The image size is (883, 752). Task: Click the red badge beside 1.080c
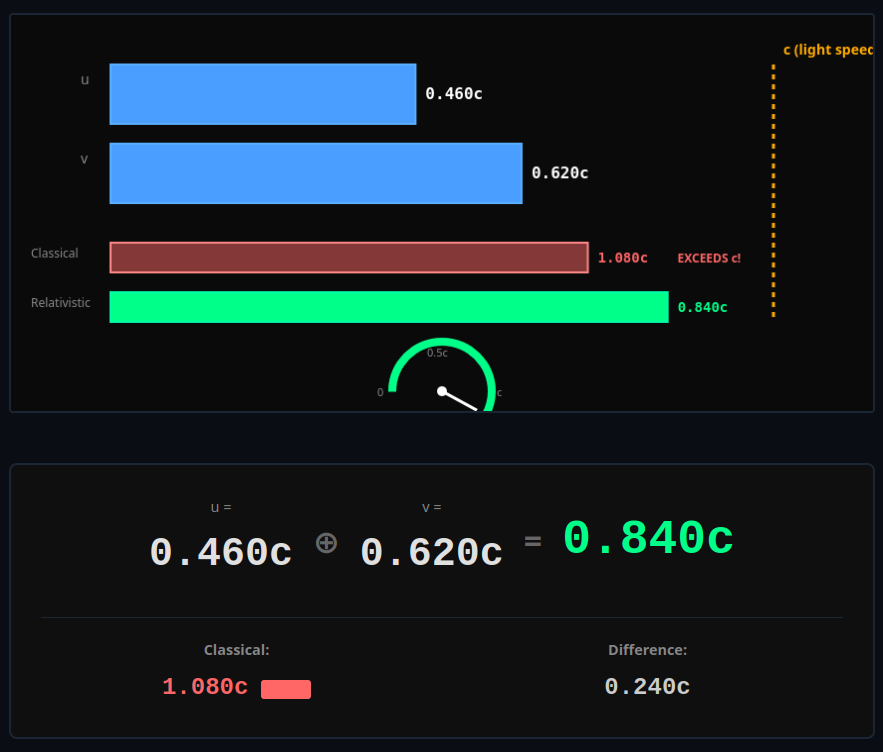coord(286,689)
